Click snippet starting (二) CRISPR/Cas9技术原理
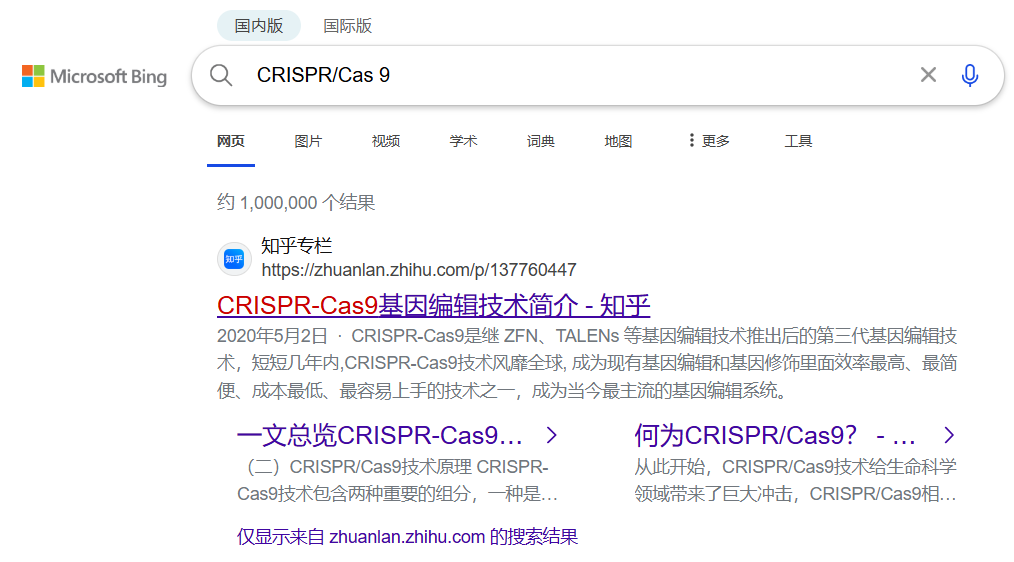Screen dimensions: 1014x562 (398, 481)
